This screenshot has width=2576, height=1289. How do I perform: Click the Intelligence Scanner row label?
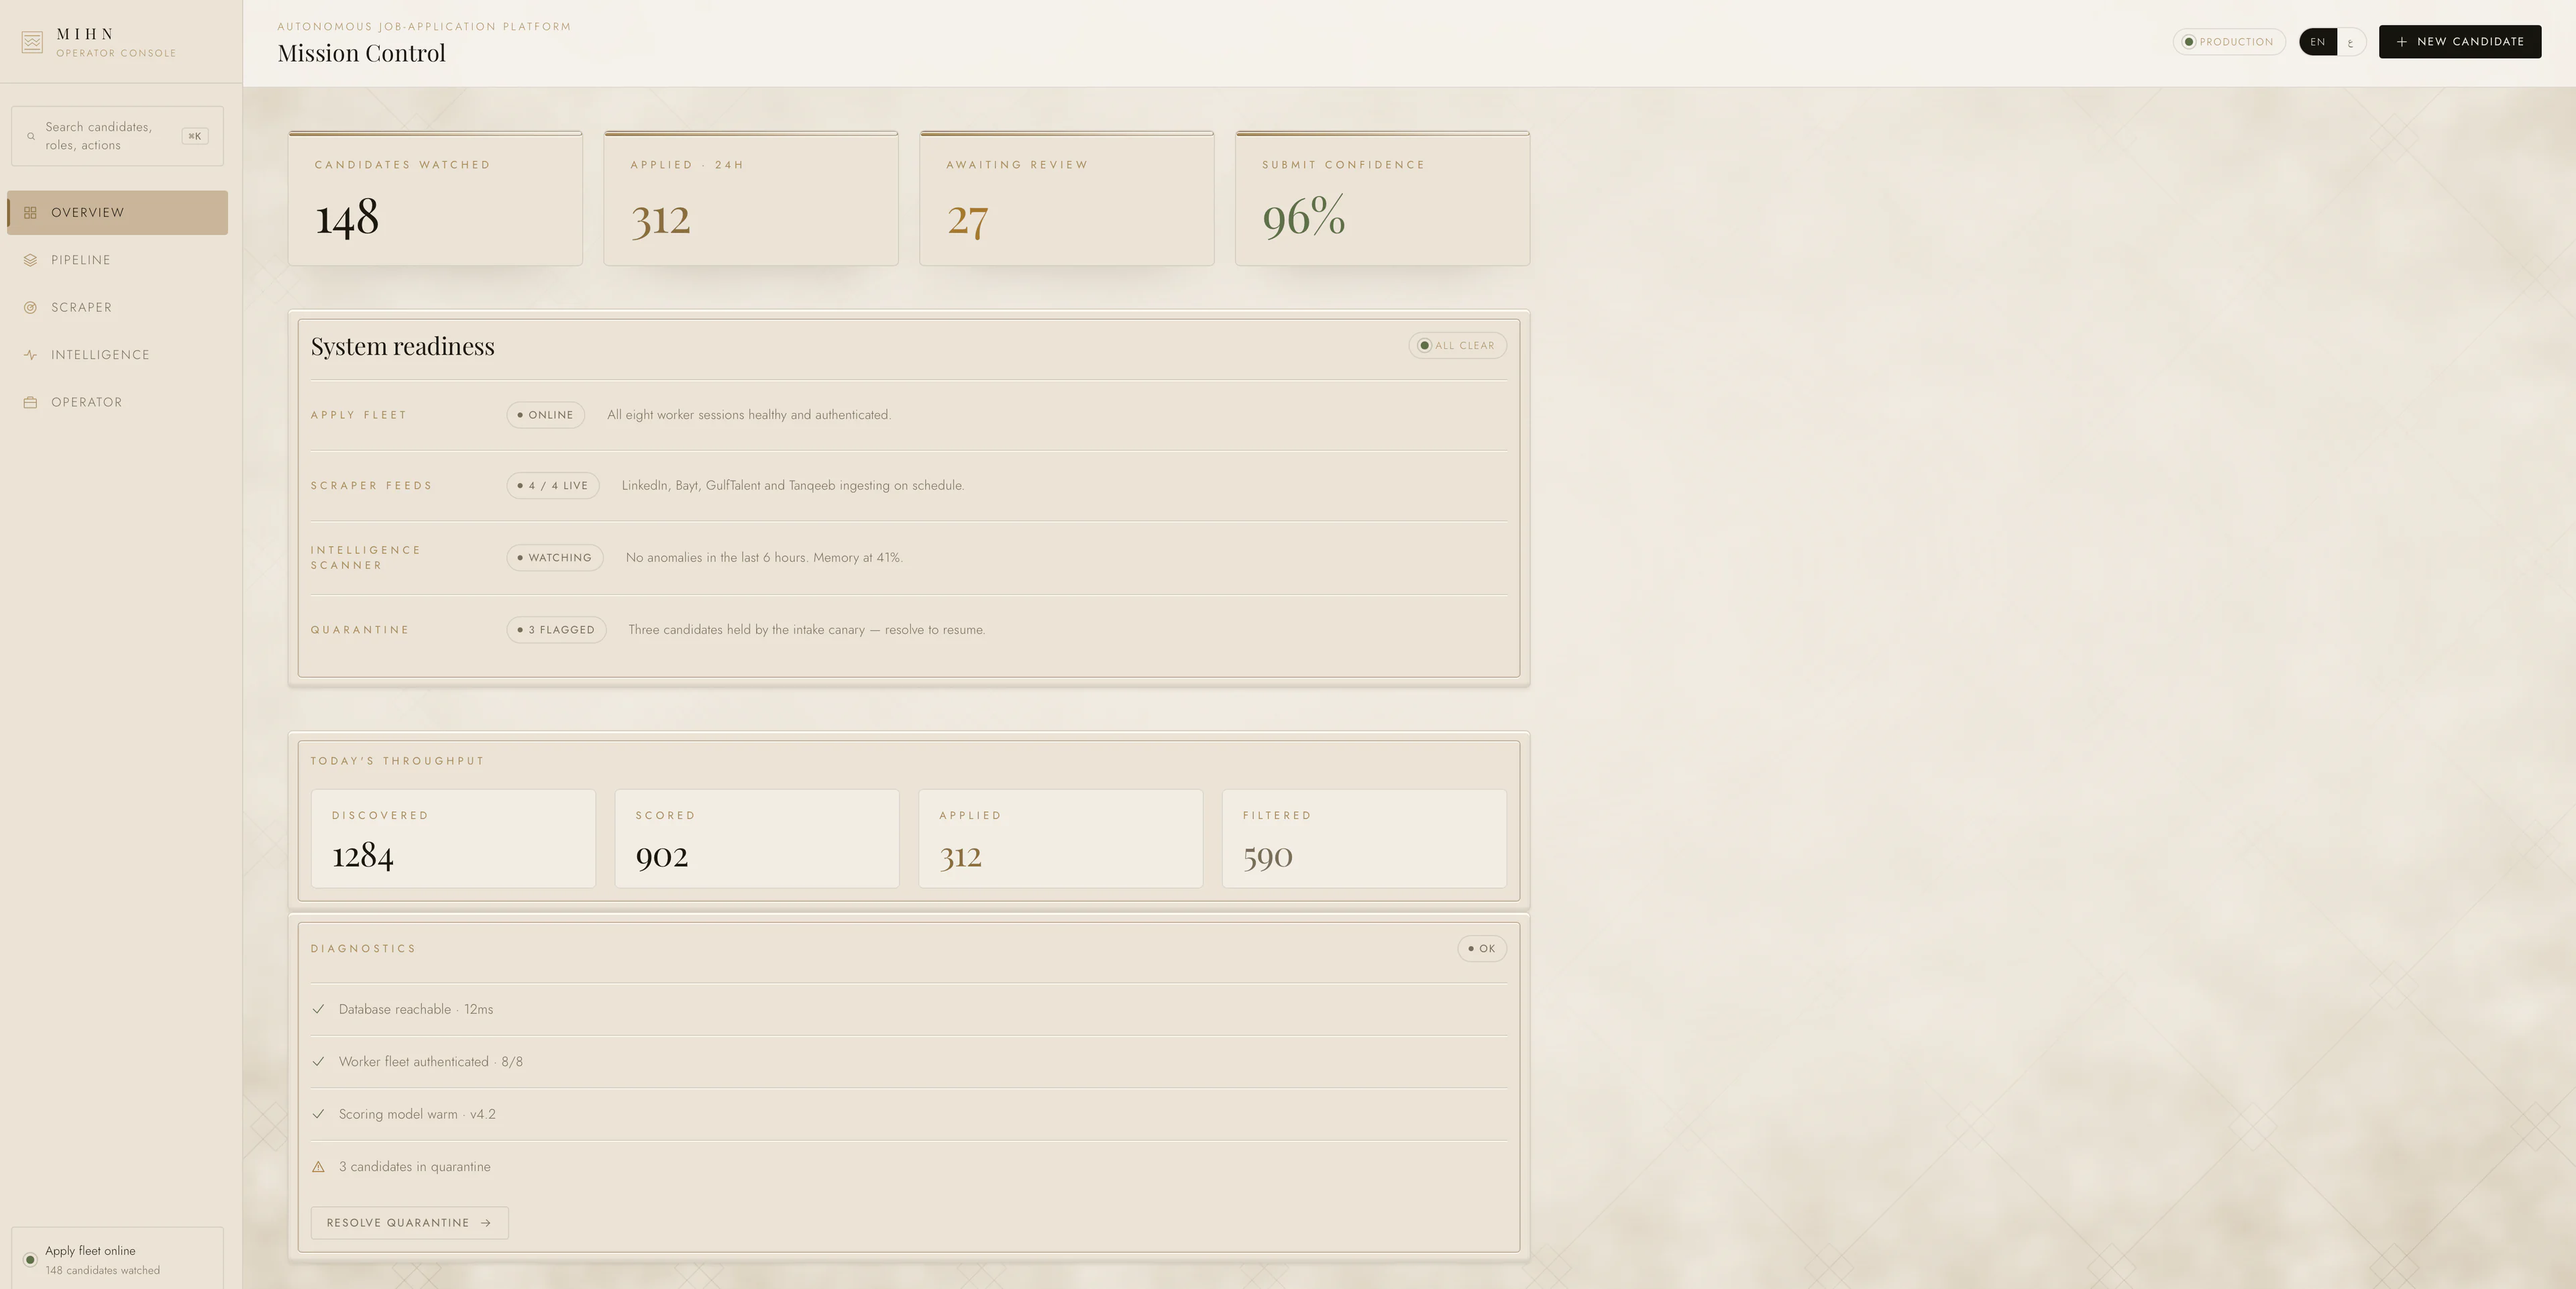coord(366,558)
